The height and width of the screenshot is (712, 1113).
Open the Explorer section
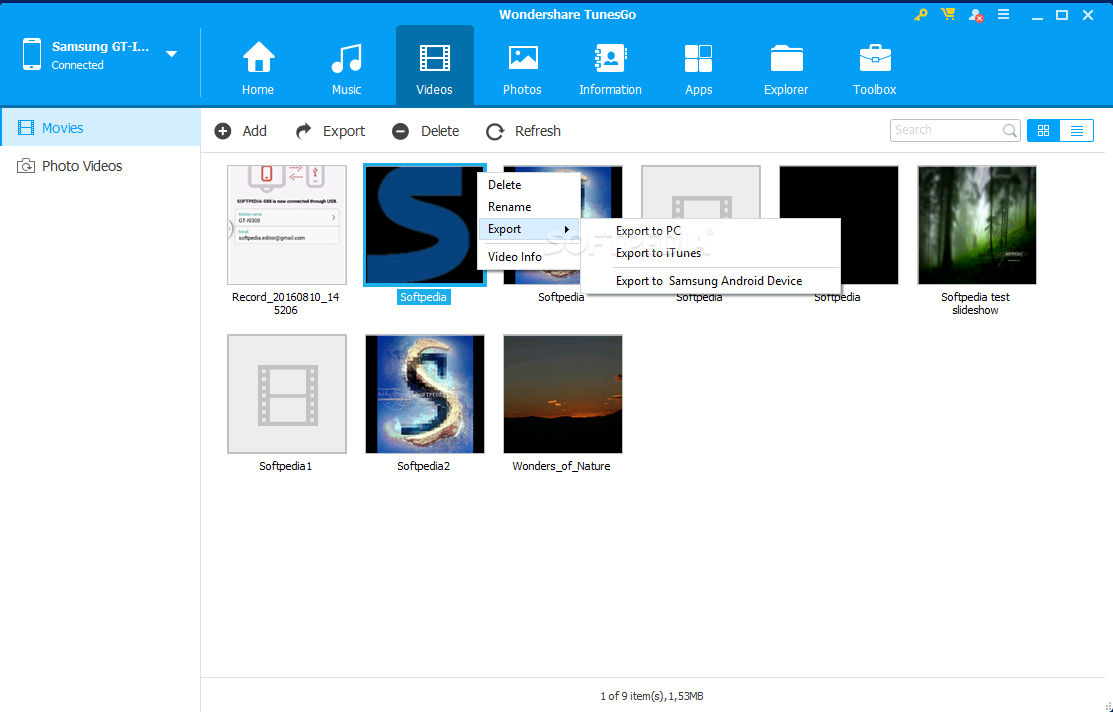point(786,68)
